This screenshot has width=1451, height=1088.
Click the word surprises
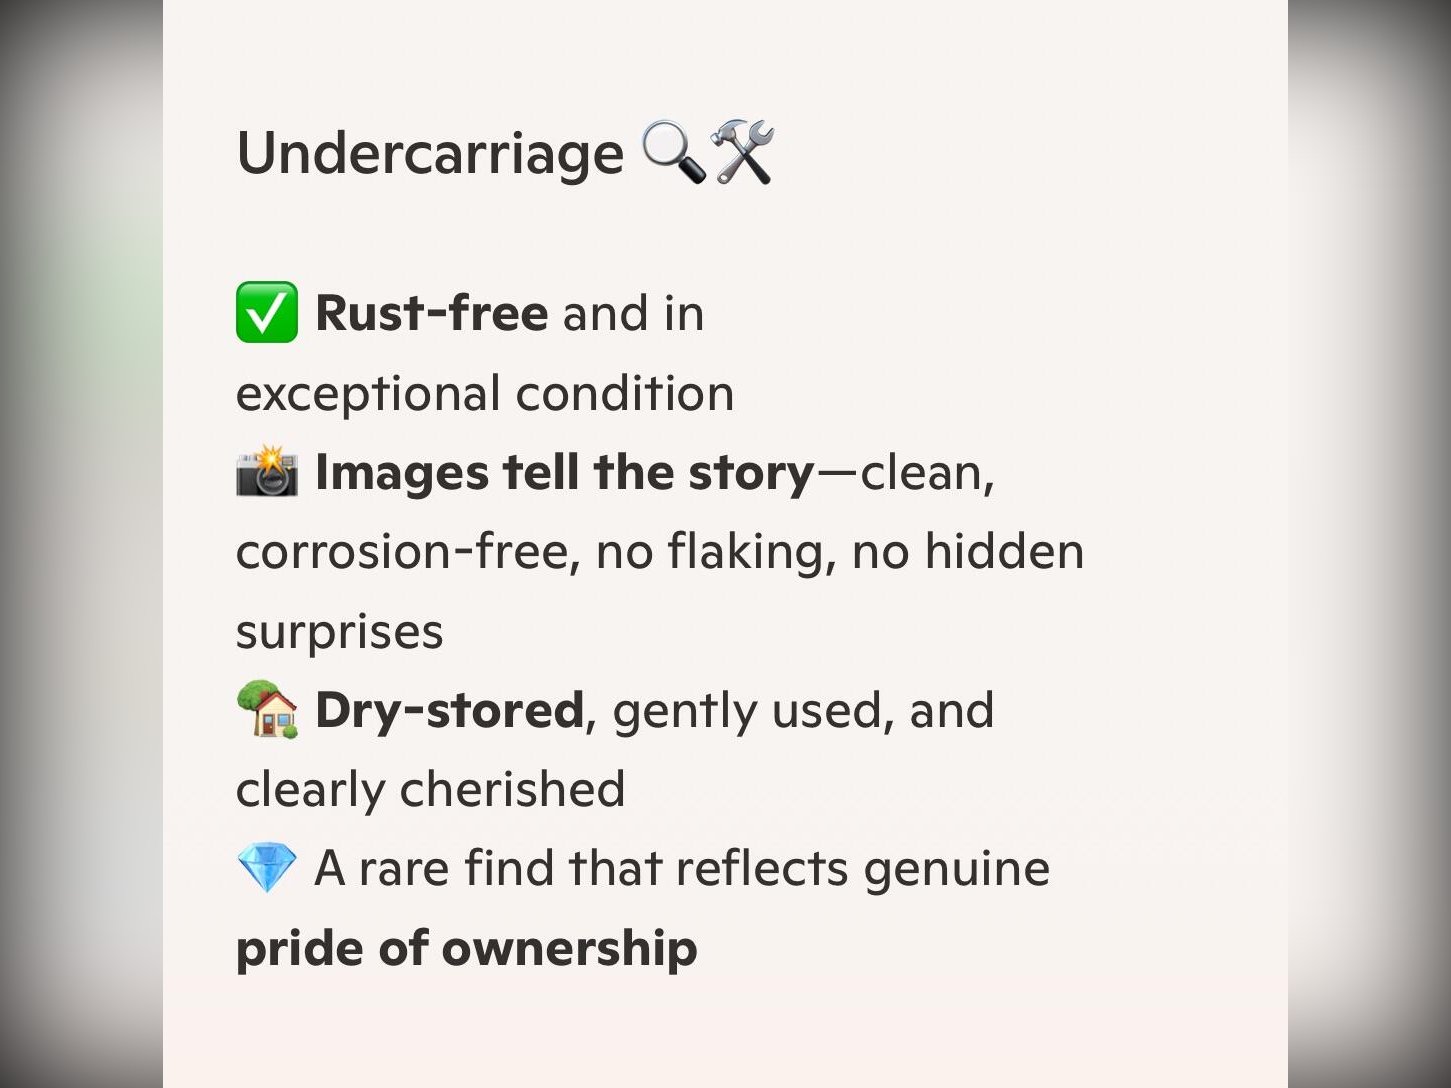coord(340,633)
